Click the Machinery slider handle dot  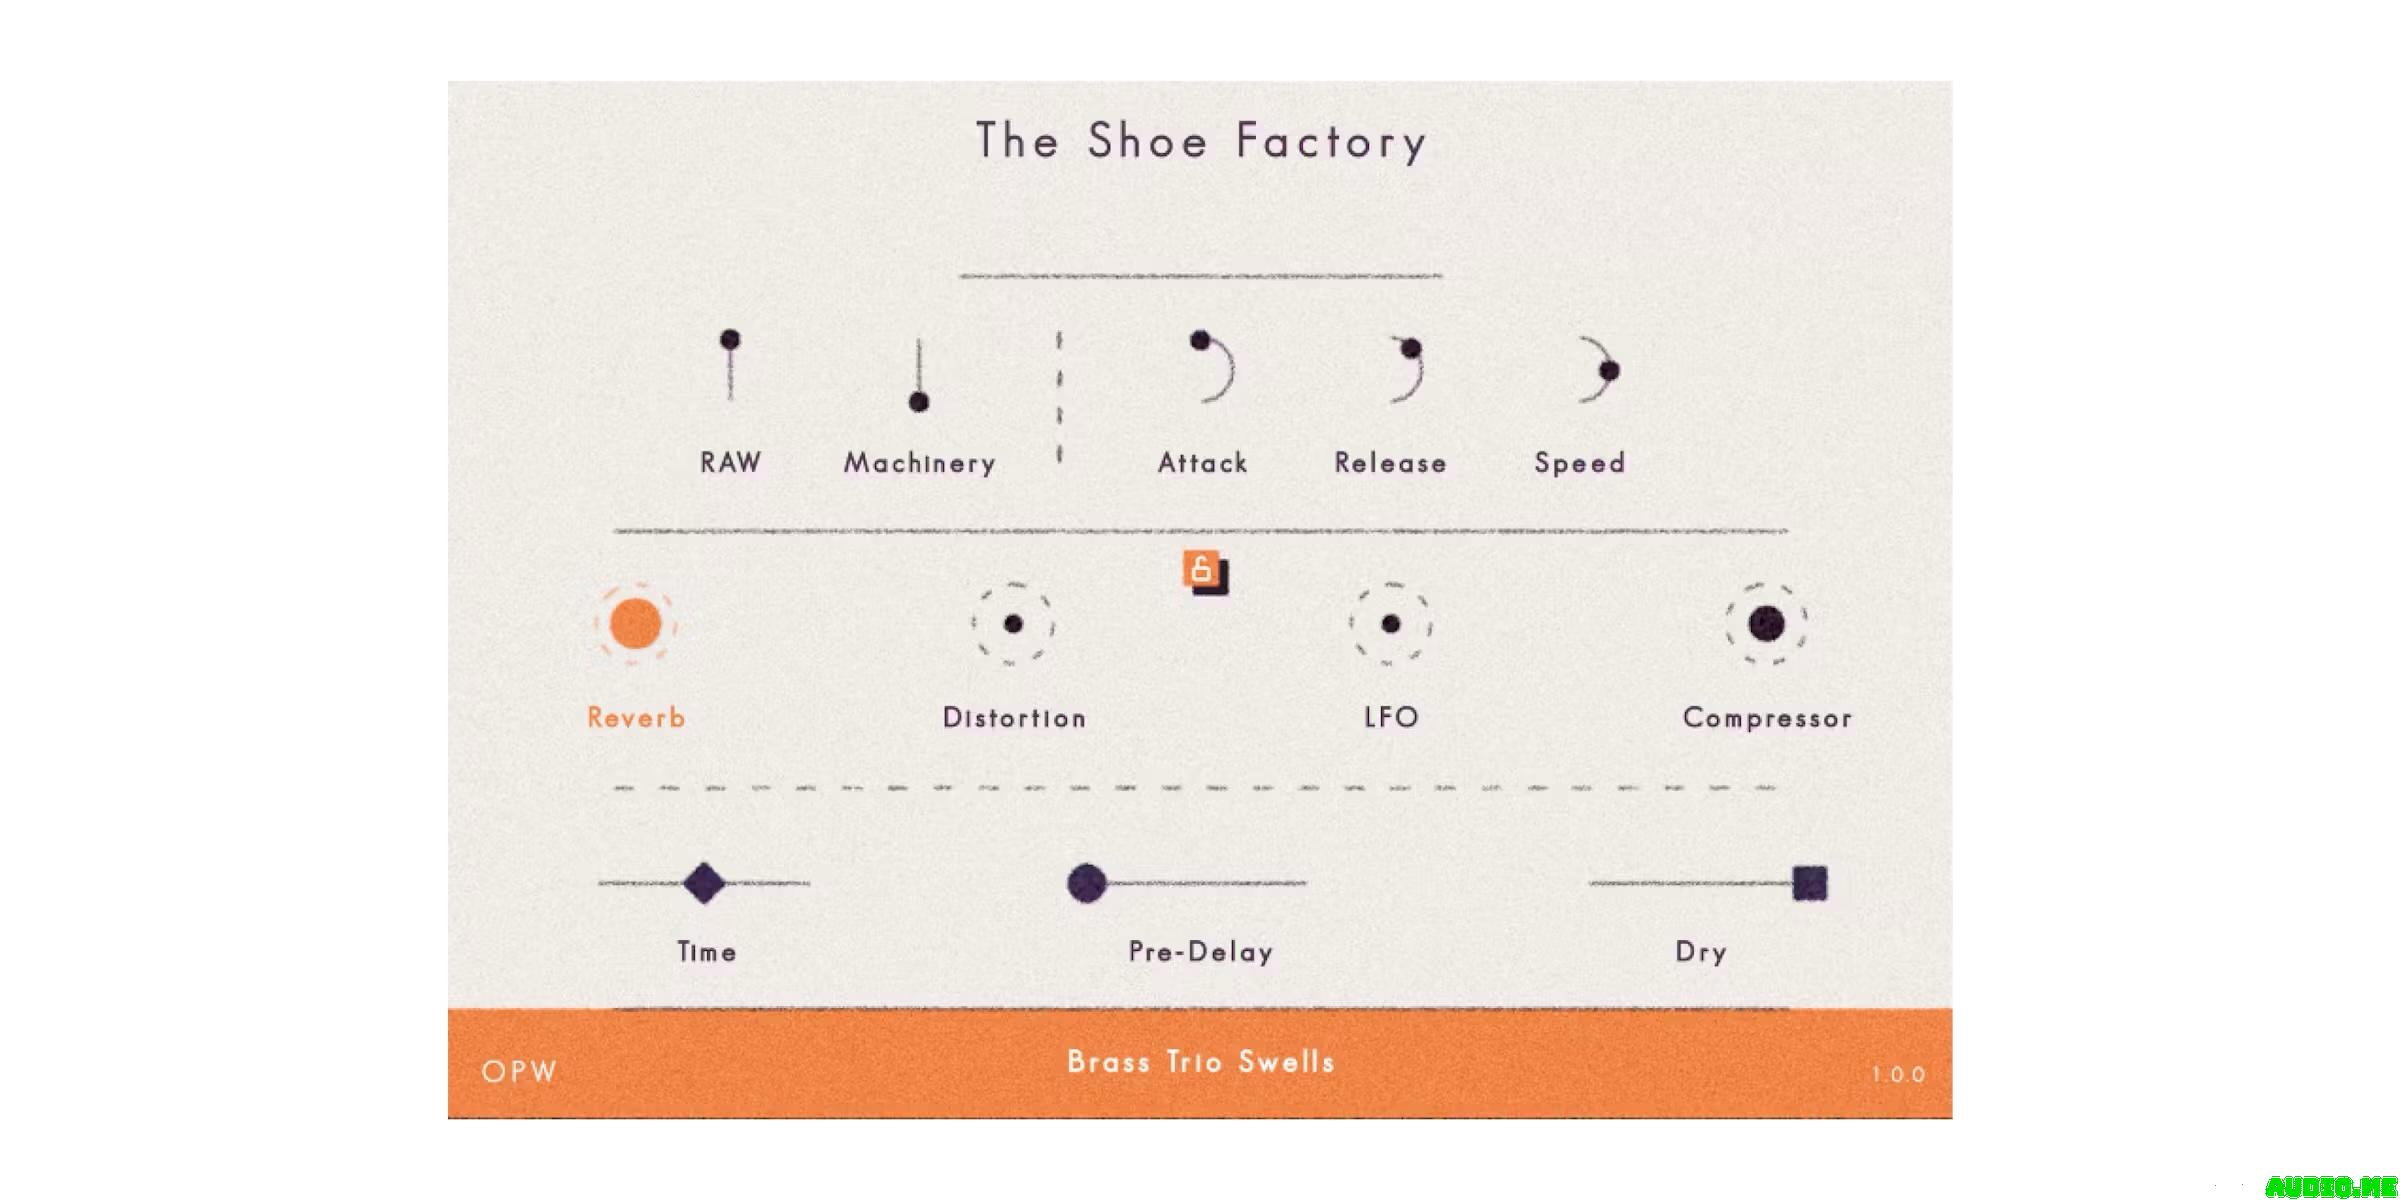919,402
